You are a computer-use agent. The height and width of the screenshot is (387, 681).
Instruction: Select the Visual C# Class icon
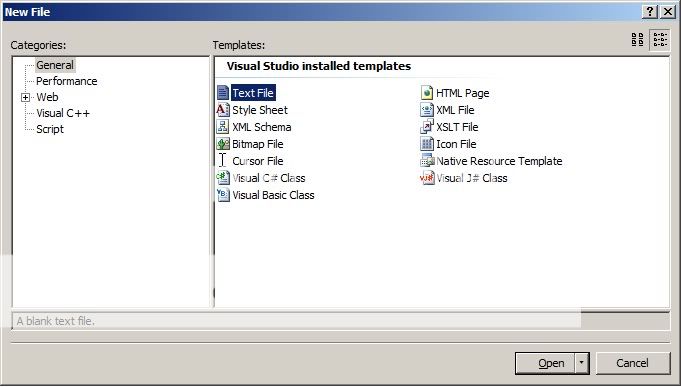pos(223,178)
